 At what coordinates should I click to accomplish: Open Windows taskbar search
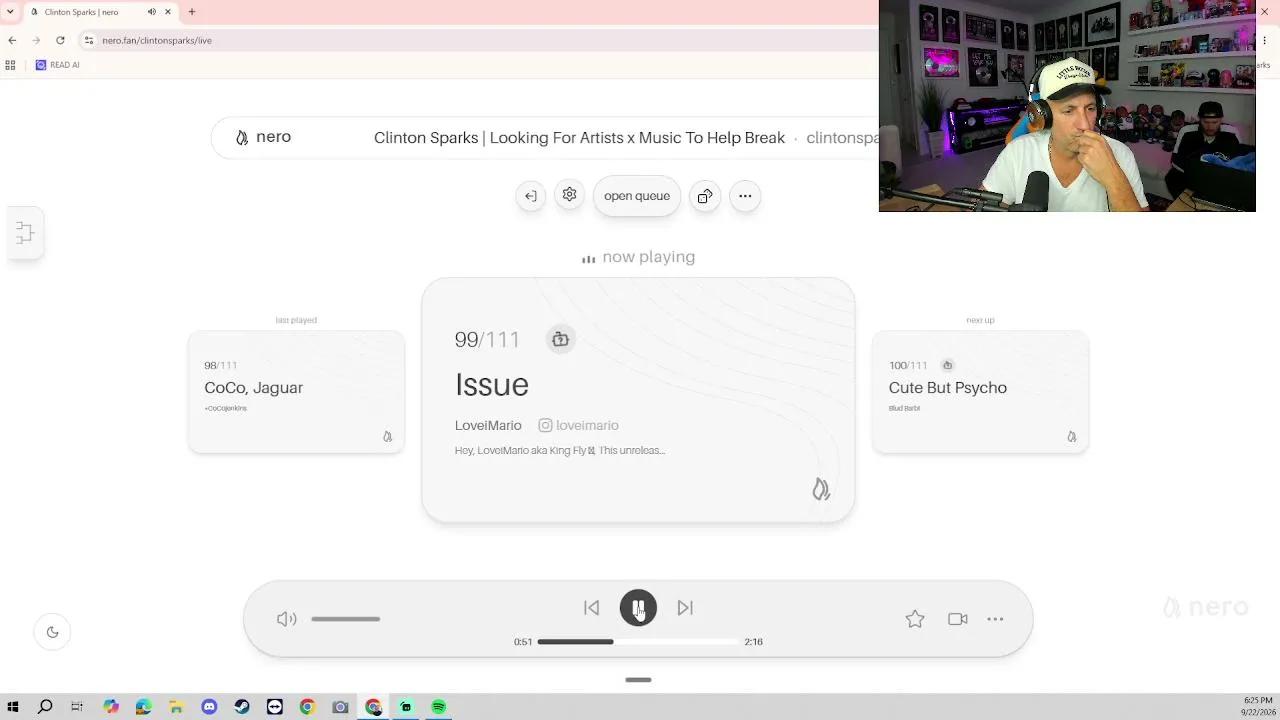coord(45,707)
